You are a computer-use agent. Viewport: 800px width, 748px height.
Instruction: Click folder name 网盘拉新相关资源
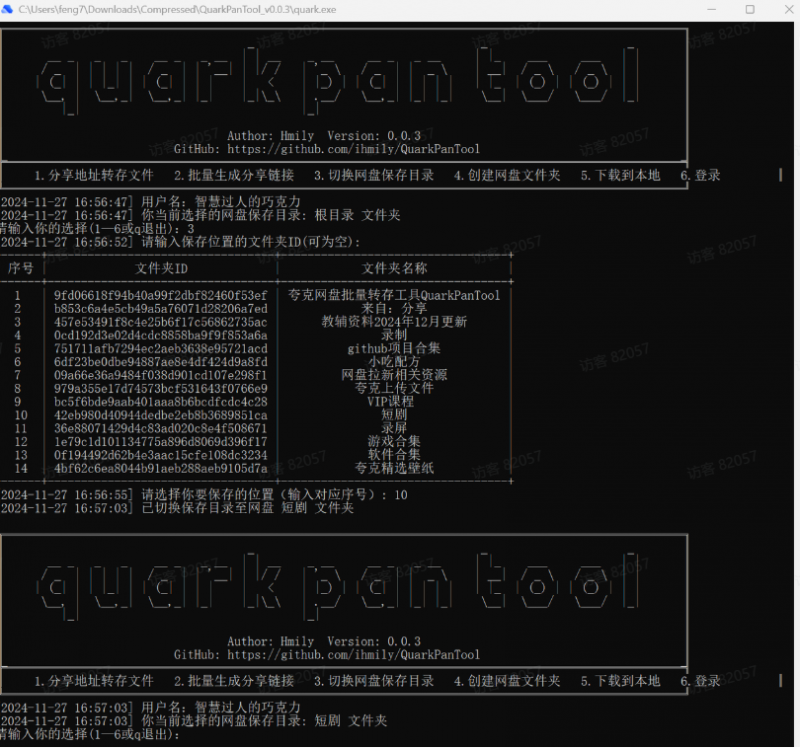tap(394, 375)
